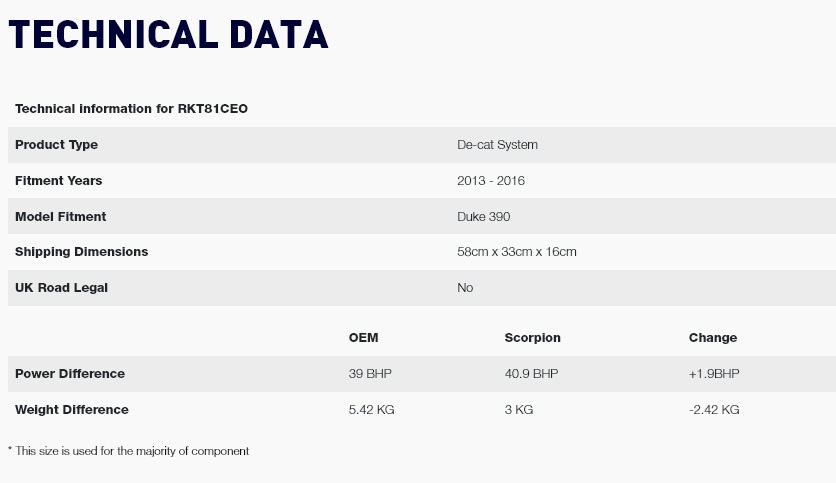Viewport: 836px width, 483px height.
Task: Select the RKT81CEO technical information title
Action: click(131, 109)
